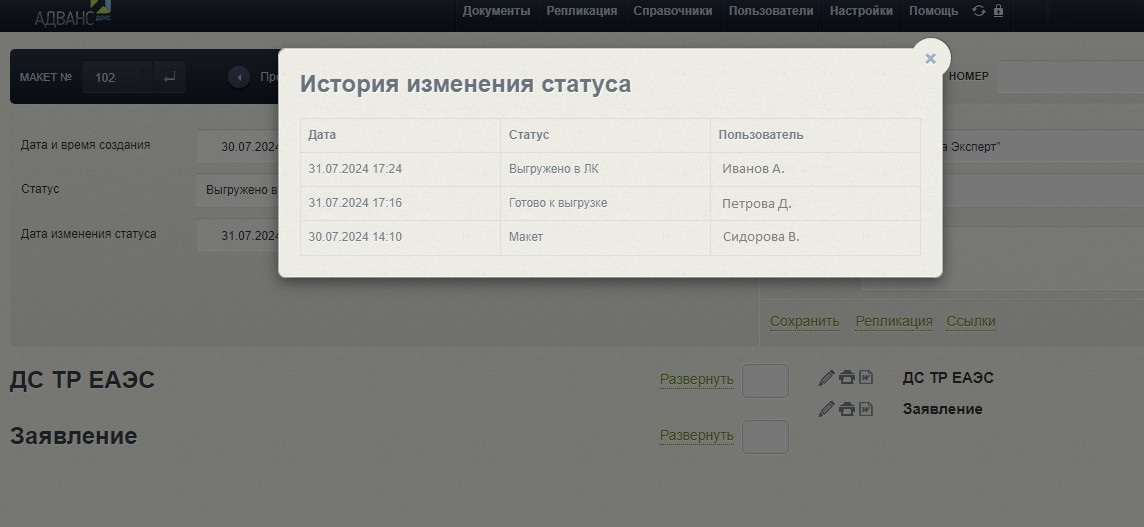Export ДС ТР ЕАЭС to Word
This screenshot has width=1144, height=527.
(x=866, y=378)
